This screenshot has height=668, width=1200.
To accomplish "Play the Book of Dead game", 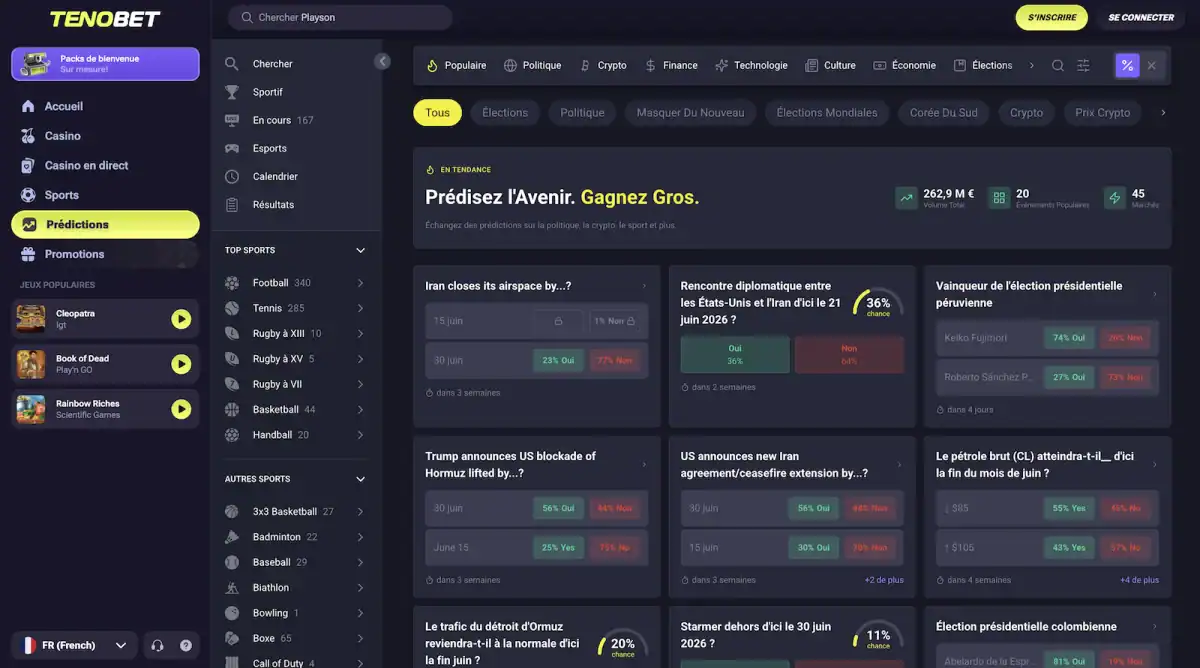I will tap(181, 364).
